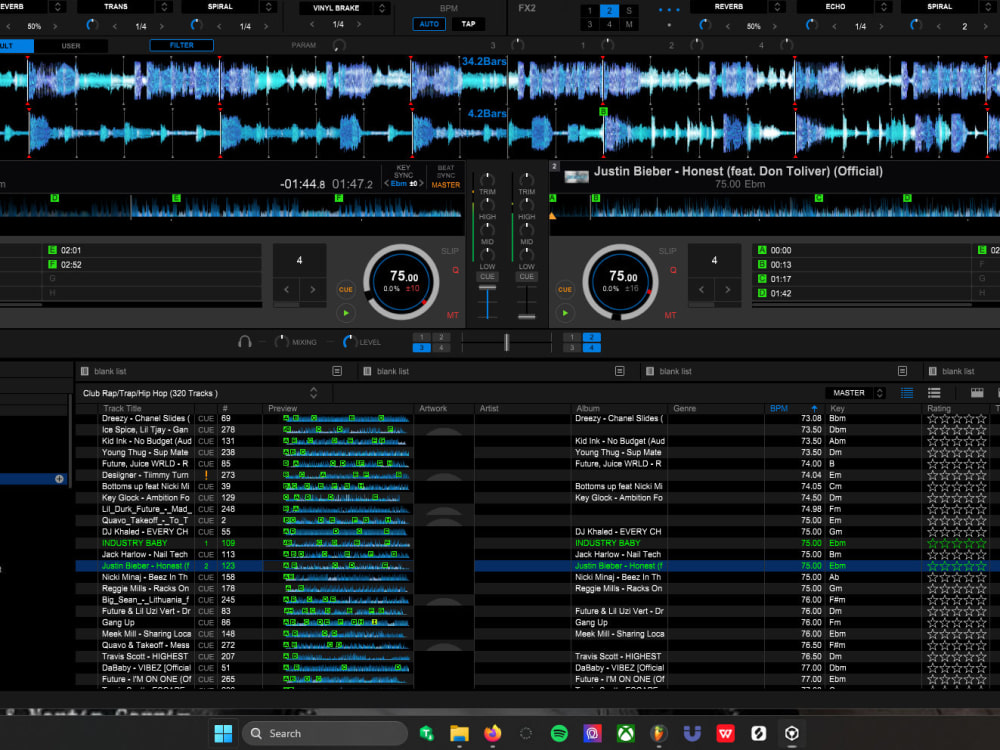Viewport: 1000px width, 750px height.
Task: Toggle the left channel headphone CUE button
Action: click(x=487, y=277)
